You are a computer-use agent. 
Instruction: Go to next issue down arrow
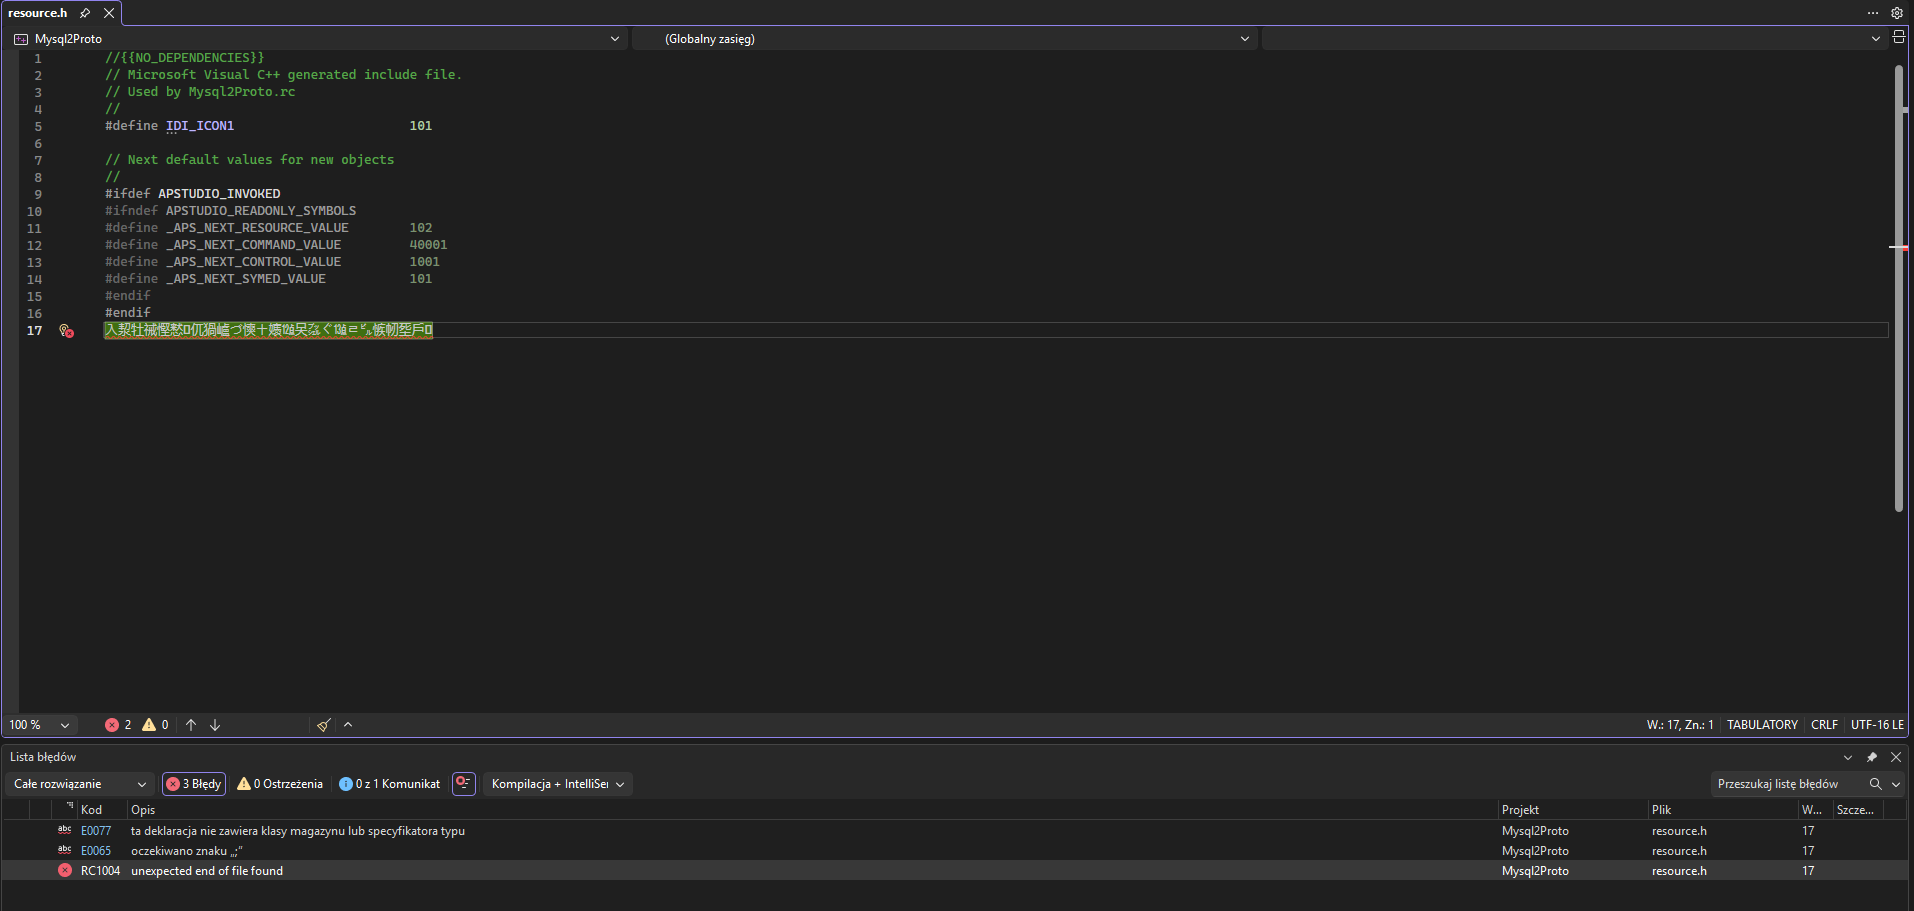[x=215, y=725]
